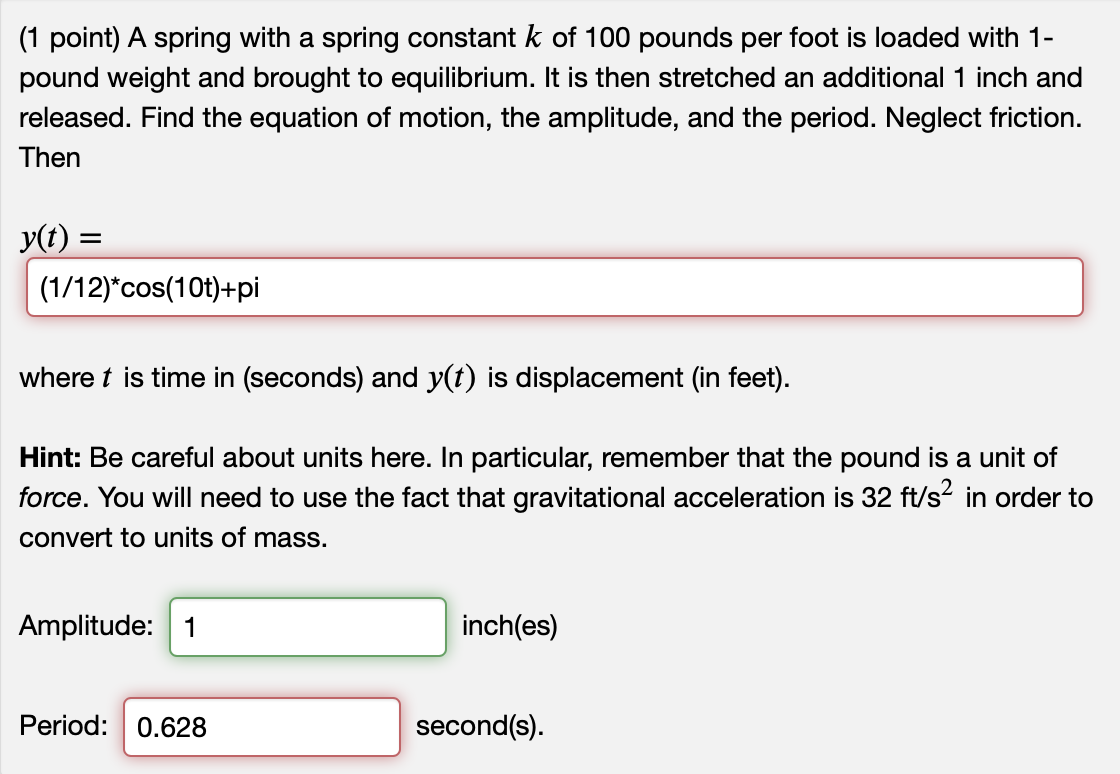This screenshot has width=1120, height=774.
Task: Click the y(t) answer input field
Action: pyautogui.click(x=554, y=287)
